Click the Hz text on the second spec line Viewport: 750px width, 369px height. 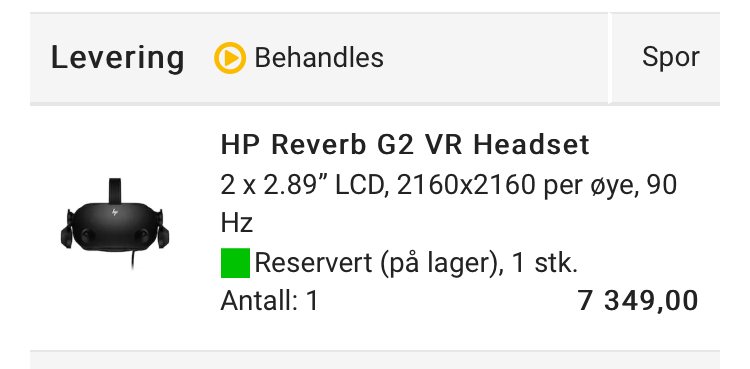(236, 224)
